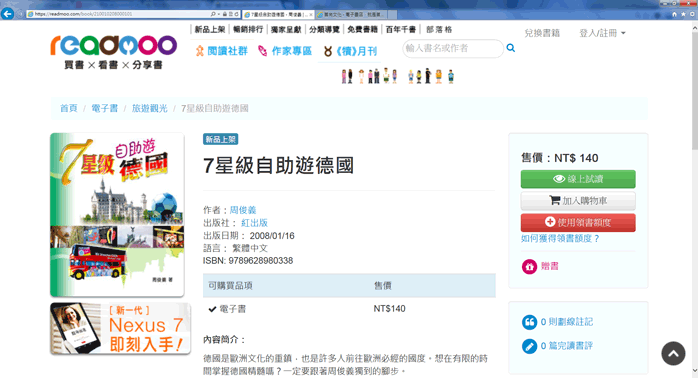Open the 新品上架 menu item
The width and height of the screenshot is (698, 378).
coord(210,29)
